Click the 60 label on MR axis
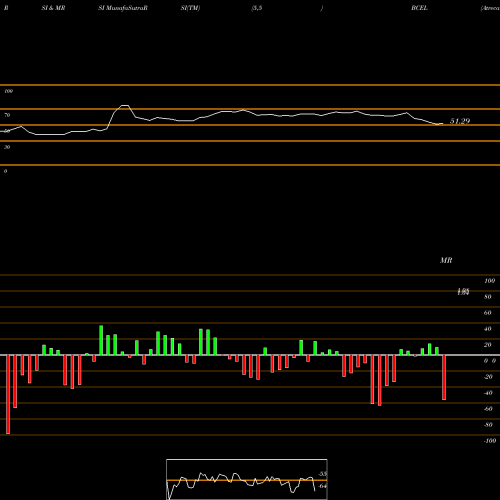 point(488,313)
